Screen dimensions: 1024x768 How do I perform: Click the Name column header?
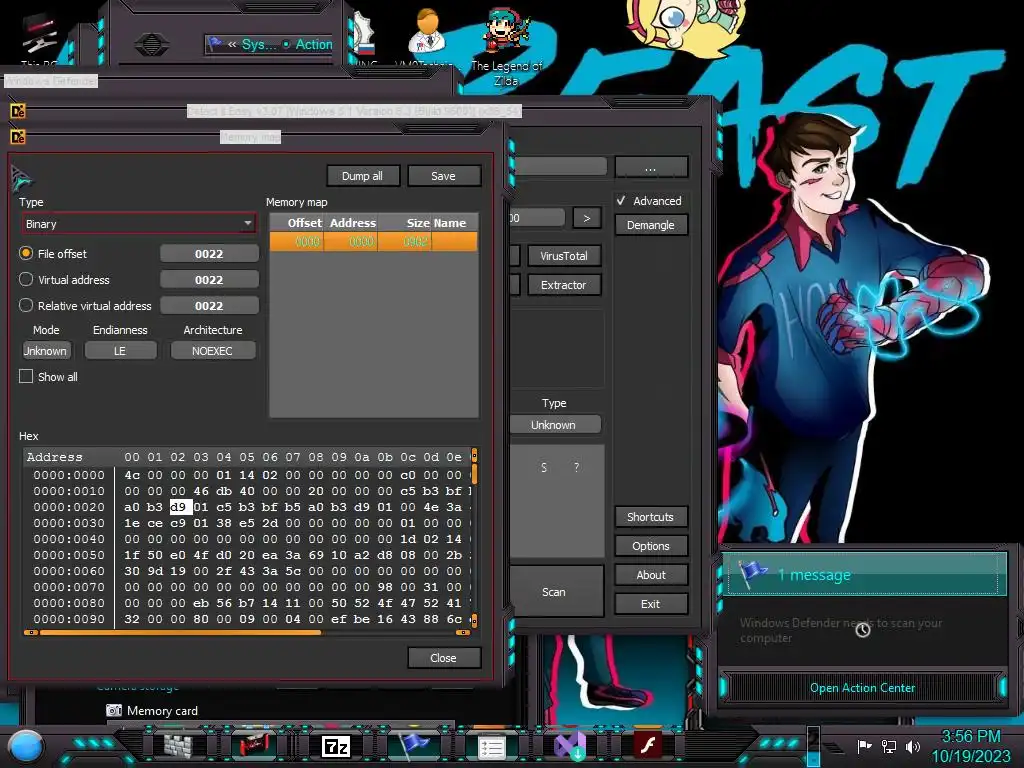454,223
